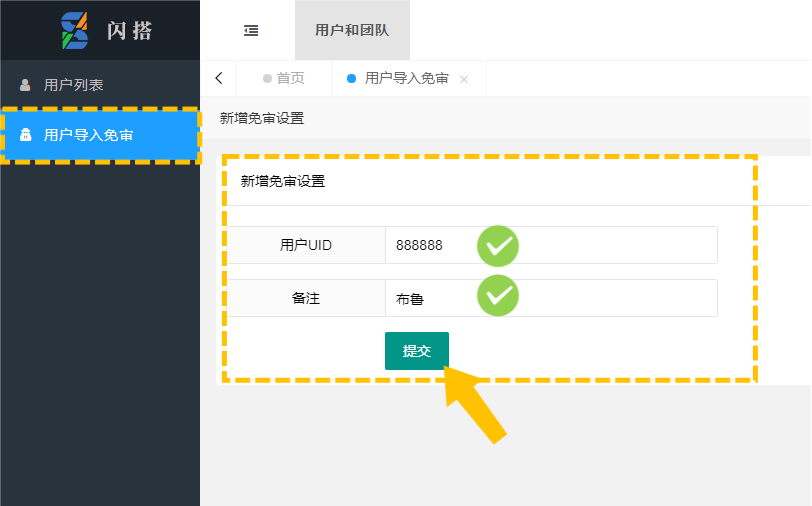Click the green checkmark next to 888888

pos(497,245)
